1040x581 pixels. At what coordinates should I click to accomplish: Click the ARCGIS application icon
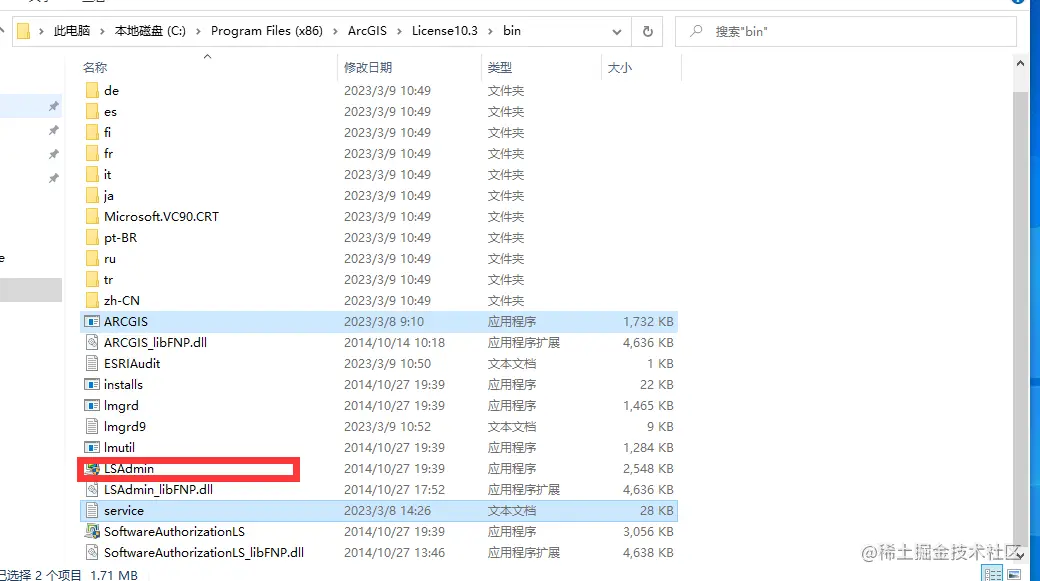tap(92, 322)
